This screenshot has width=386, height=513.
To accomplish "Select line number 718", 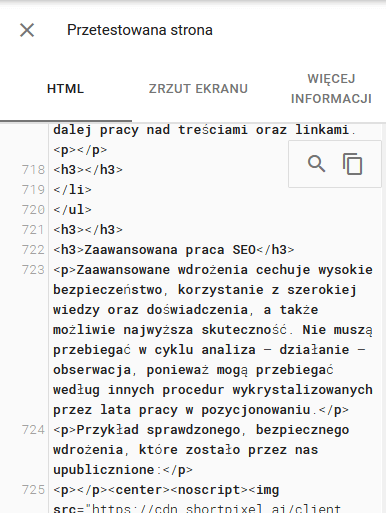I will 33,170.
